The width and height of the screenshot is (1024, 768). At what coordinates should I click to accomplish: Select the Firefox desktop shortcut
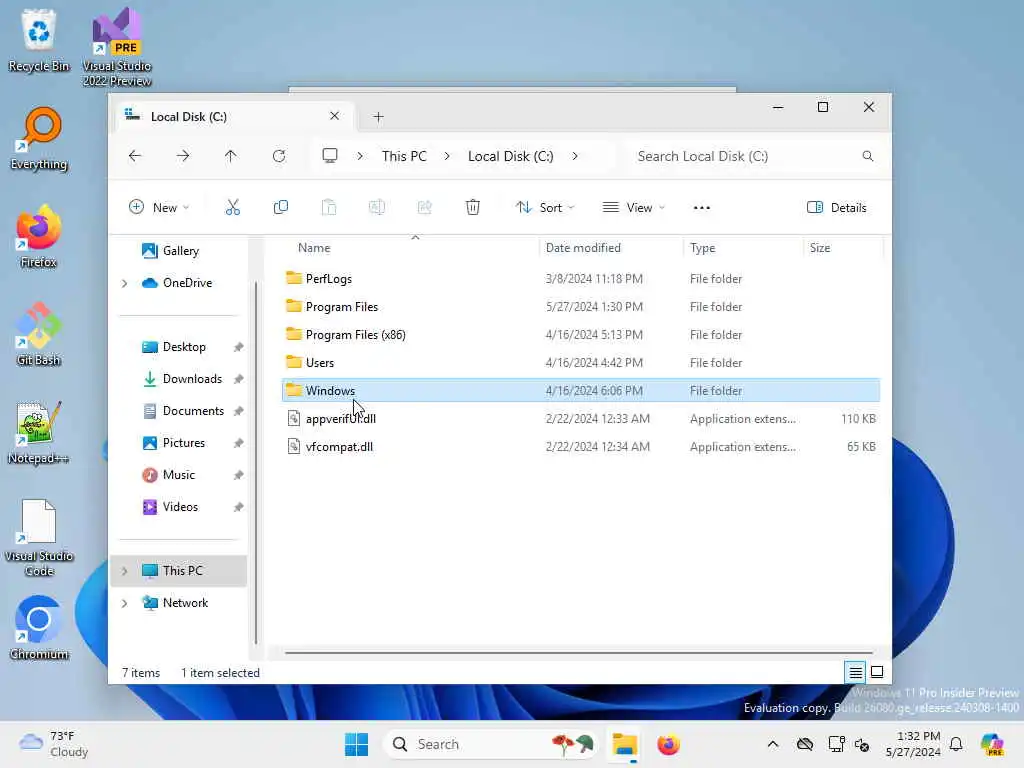pyautogui.click(x=39, y=237)
